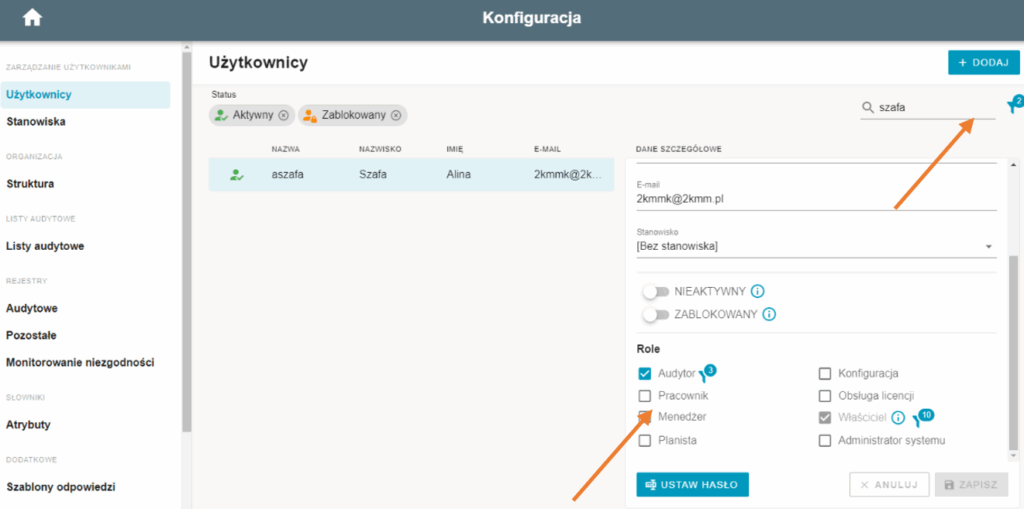The height and width of the screenshot is (509, 1024).
Task: Open Listy audytowe menu item
Action: [x=45, y=246]
